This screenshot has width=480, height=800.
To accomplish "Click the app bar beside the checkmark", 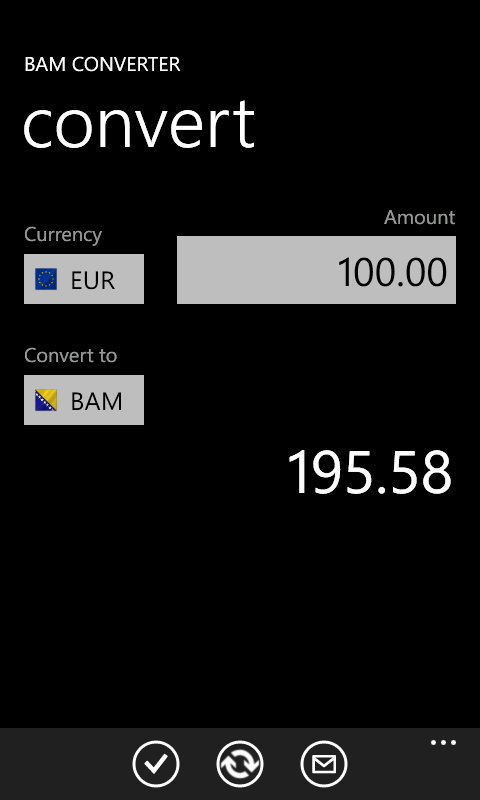I will tap(66, 764).
